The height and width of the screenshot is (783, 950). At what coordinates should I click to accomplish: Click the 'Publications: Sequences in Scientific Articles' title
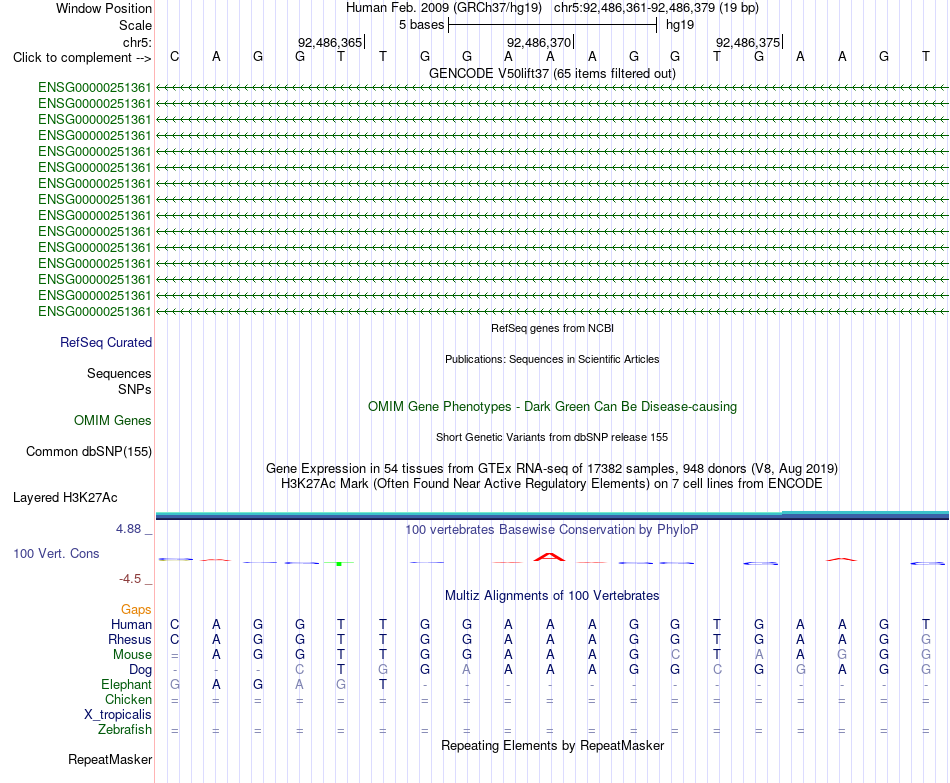point(552,359)
